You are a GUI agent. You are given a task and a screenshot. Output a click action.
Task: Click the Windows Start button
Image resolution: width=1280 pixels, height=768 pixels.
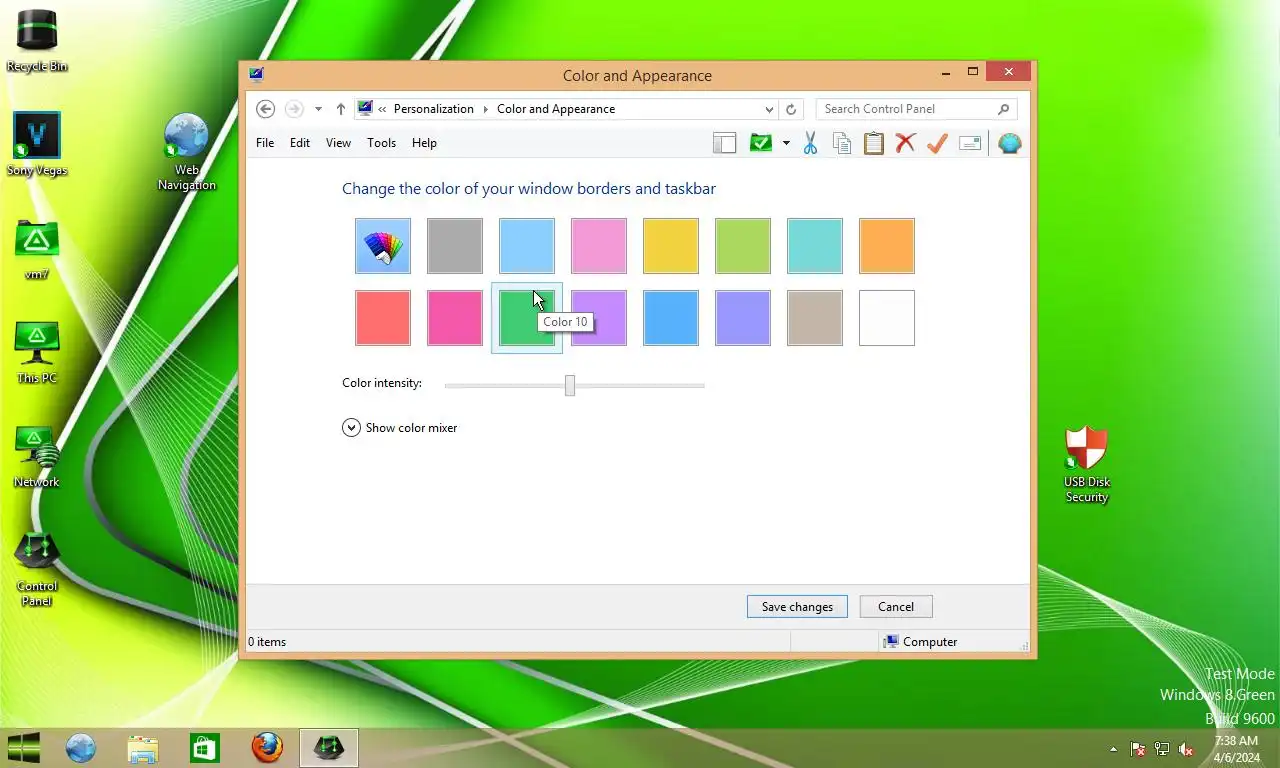(x=24, y=747)
